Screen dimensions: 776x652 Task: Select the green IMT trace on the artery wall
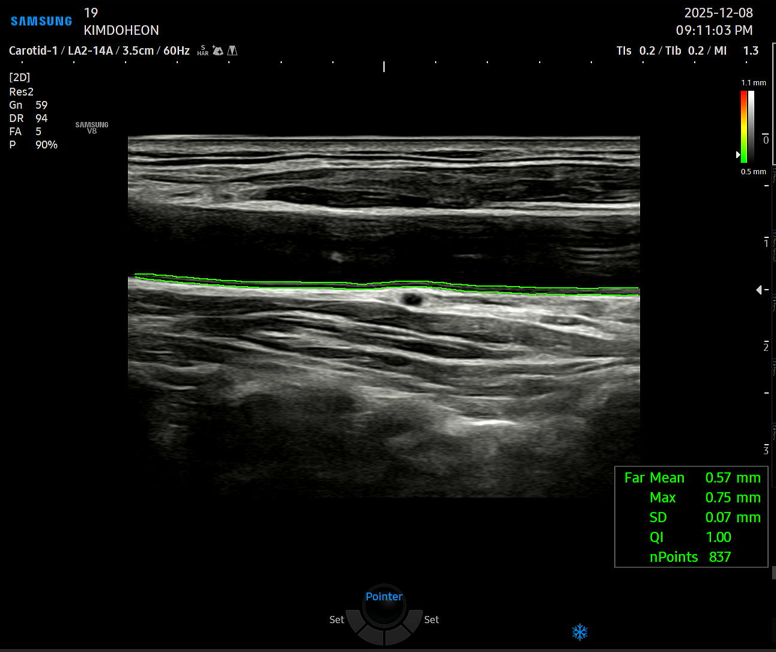pos(386,285)
